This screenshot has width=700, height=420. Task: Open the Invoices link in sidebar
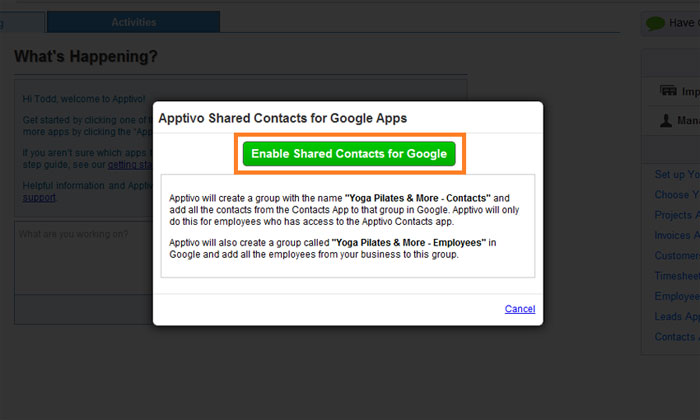click(676, 235)
